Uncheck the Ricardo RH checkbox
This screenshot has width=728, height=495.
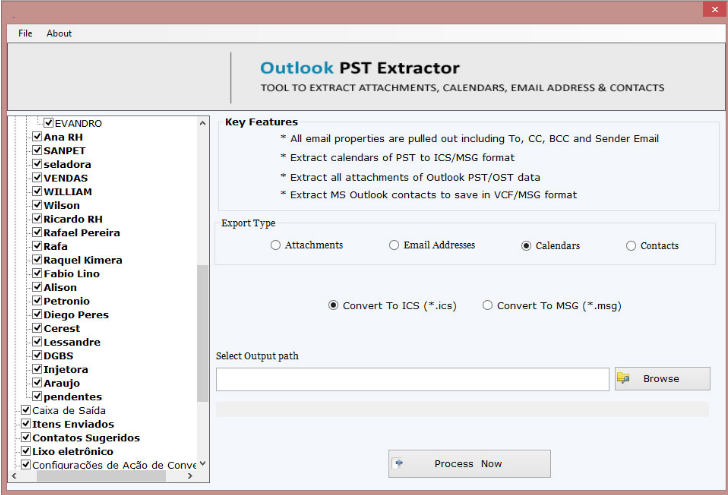coord(37,219)
